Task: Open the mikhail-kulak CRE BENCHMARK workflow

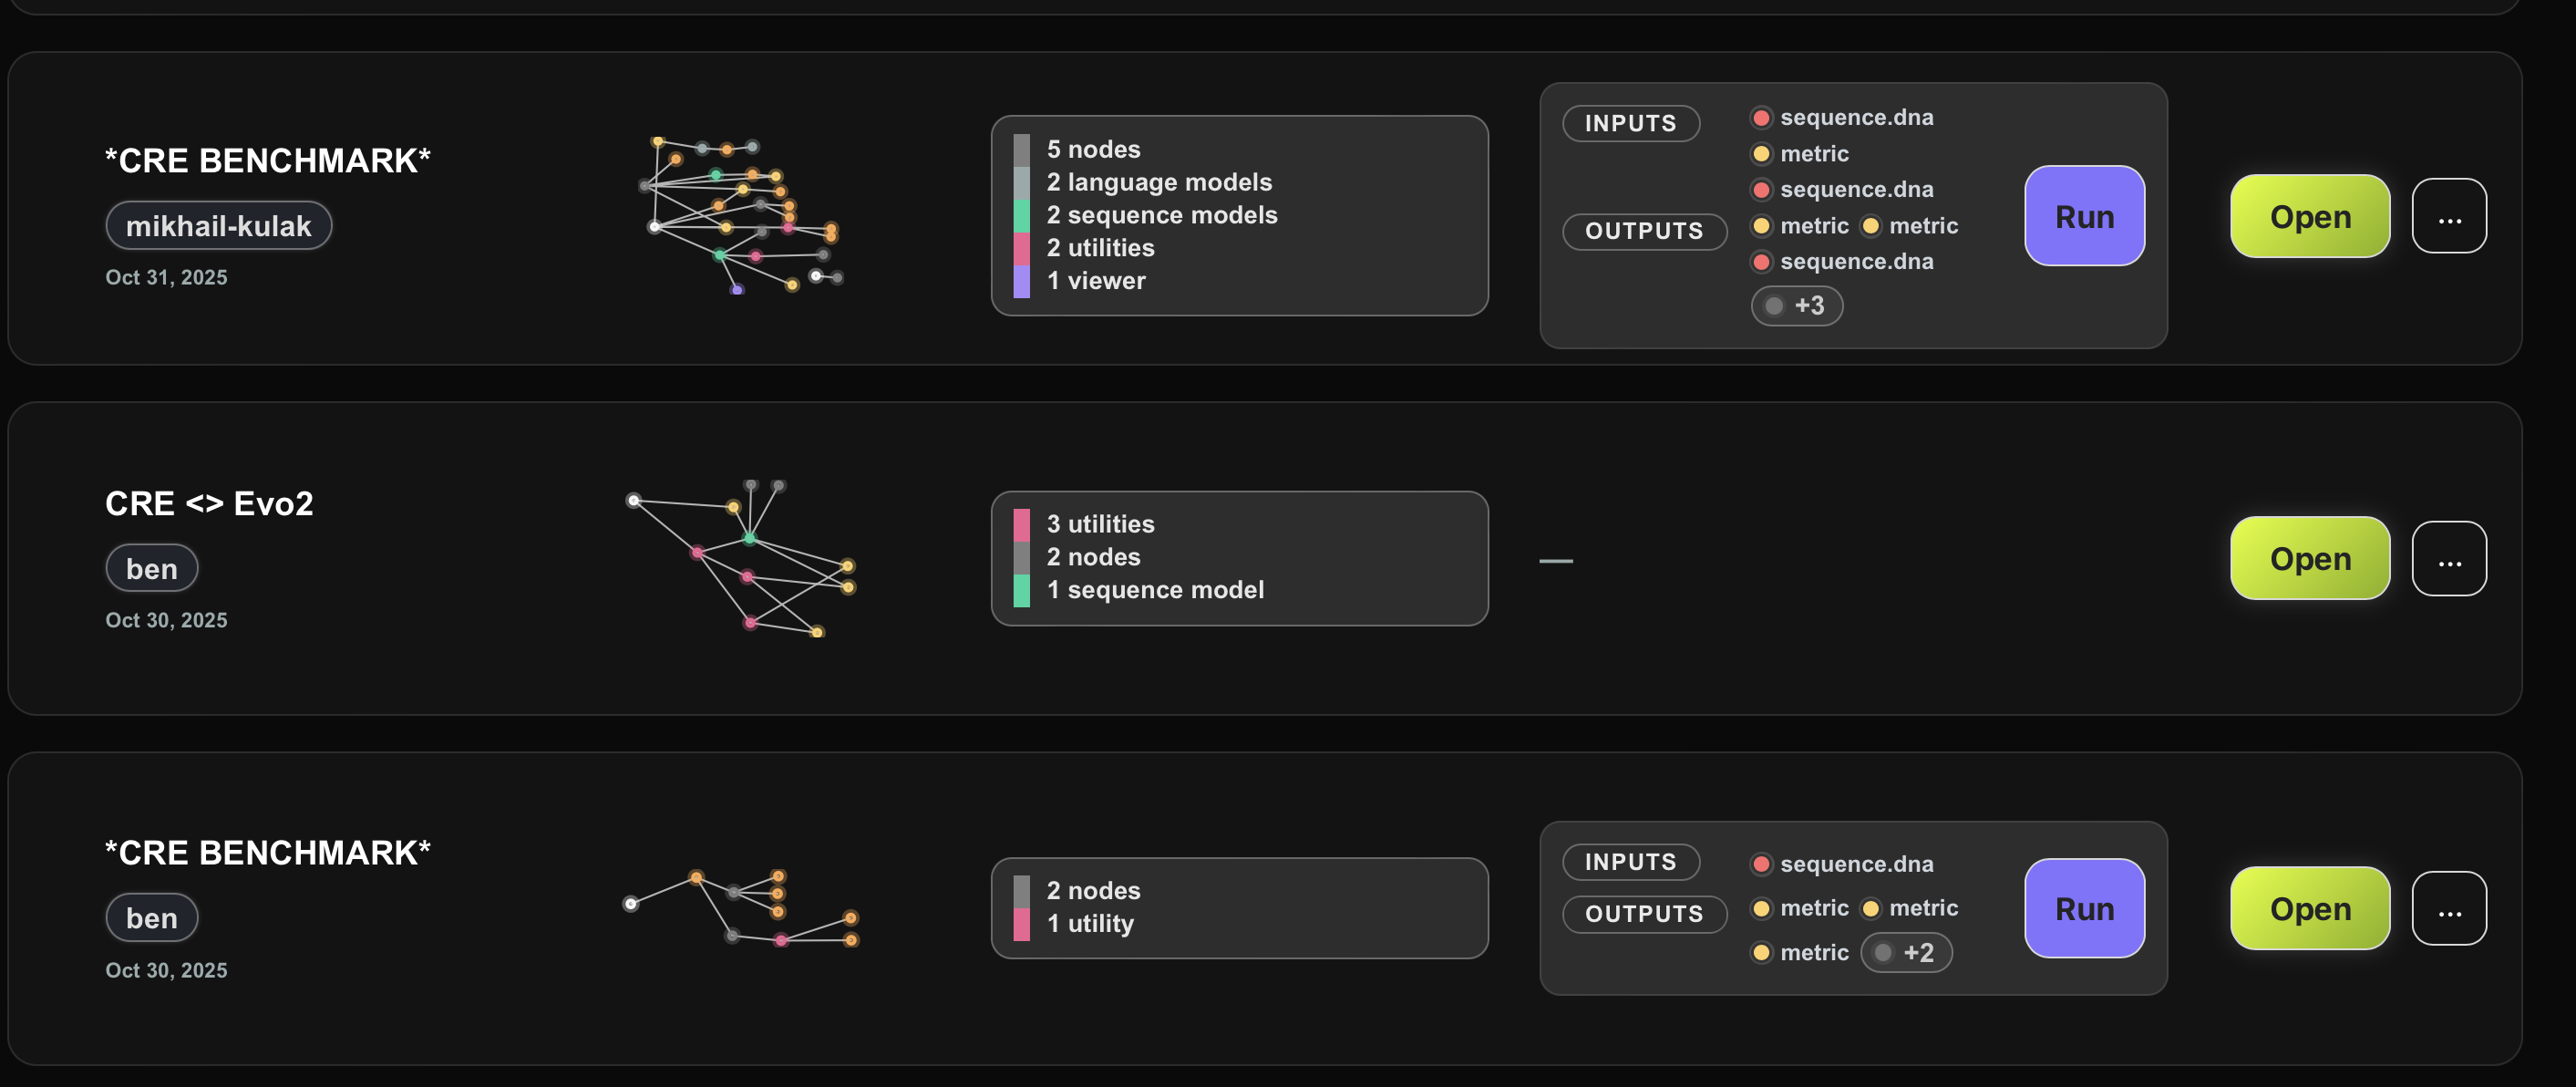Action: click(x=2309, y=216)
